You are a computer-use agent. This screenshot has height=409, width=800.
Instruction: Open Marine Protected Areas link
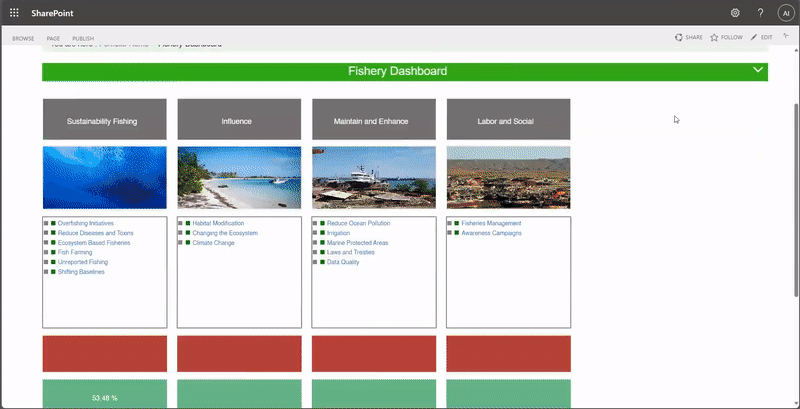pyautogui.click(x=358, y=243)
